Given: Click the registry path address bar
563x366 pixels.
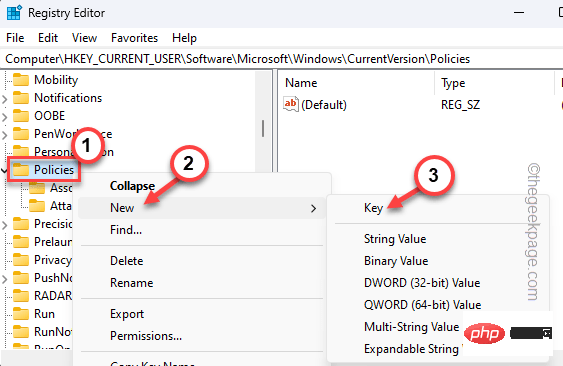Looking at the screenshot, I should (282, 59).
